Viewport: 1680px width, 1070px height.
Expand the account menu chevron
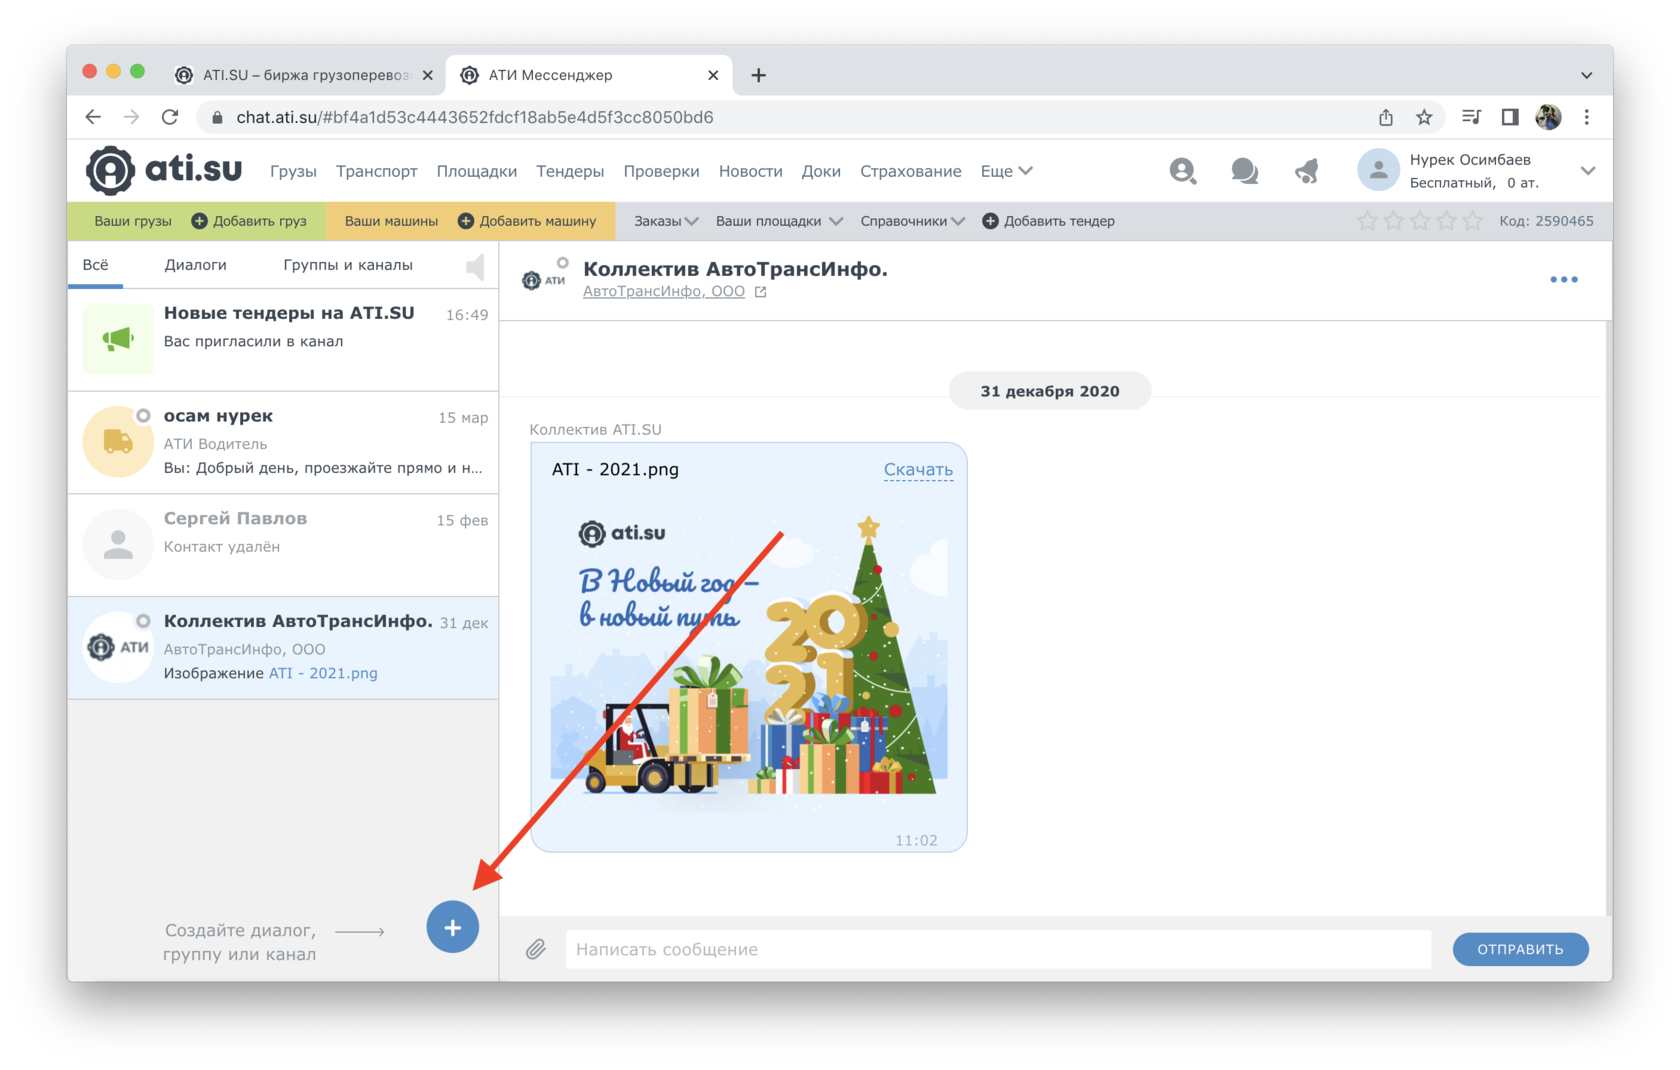click(x=1587, y=171)
